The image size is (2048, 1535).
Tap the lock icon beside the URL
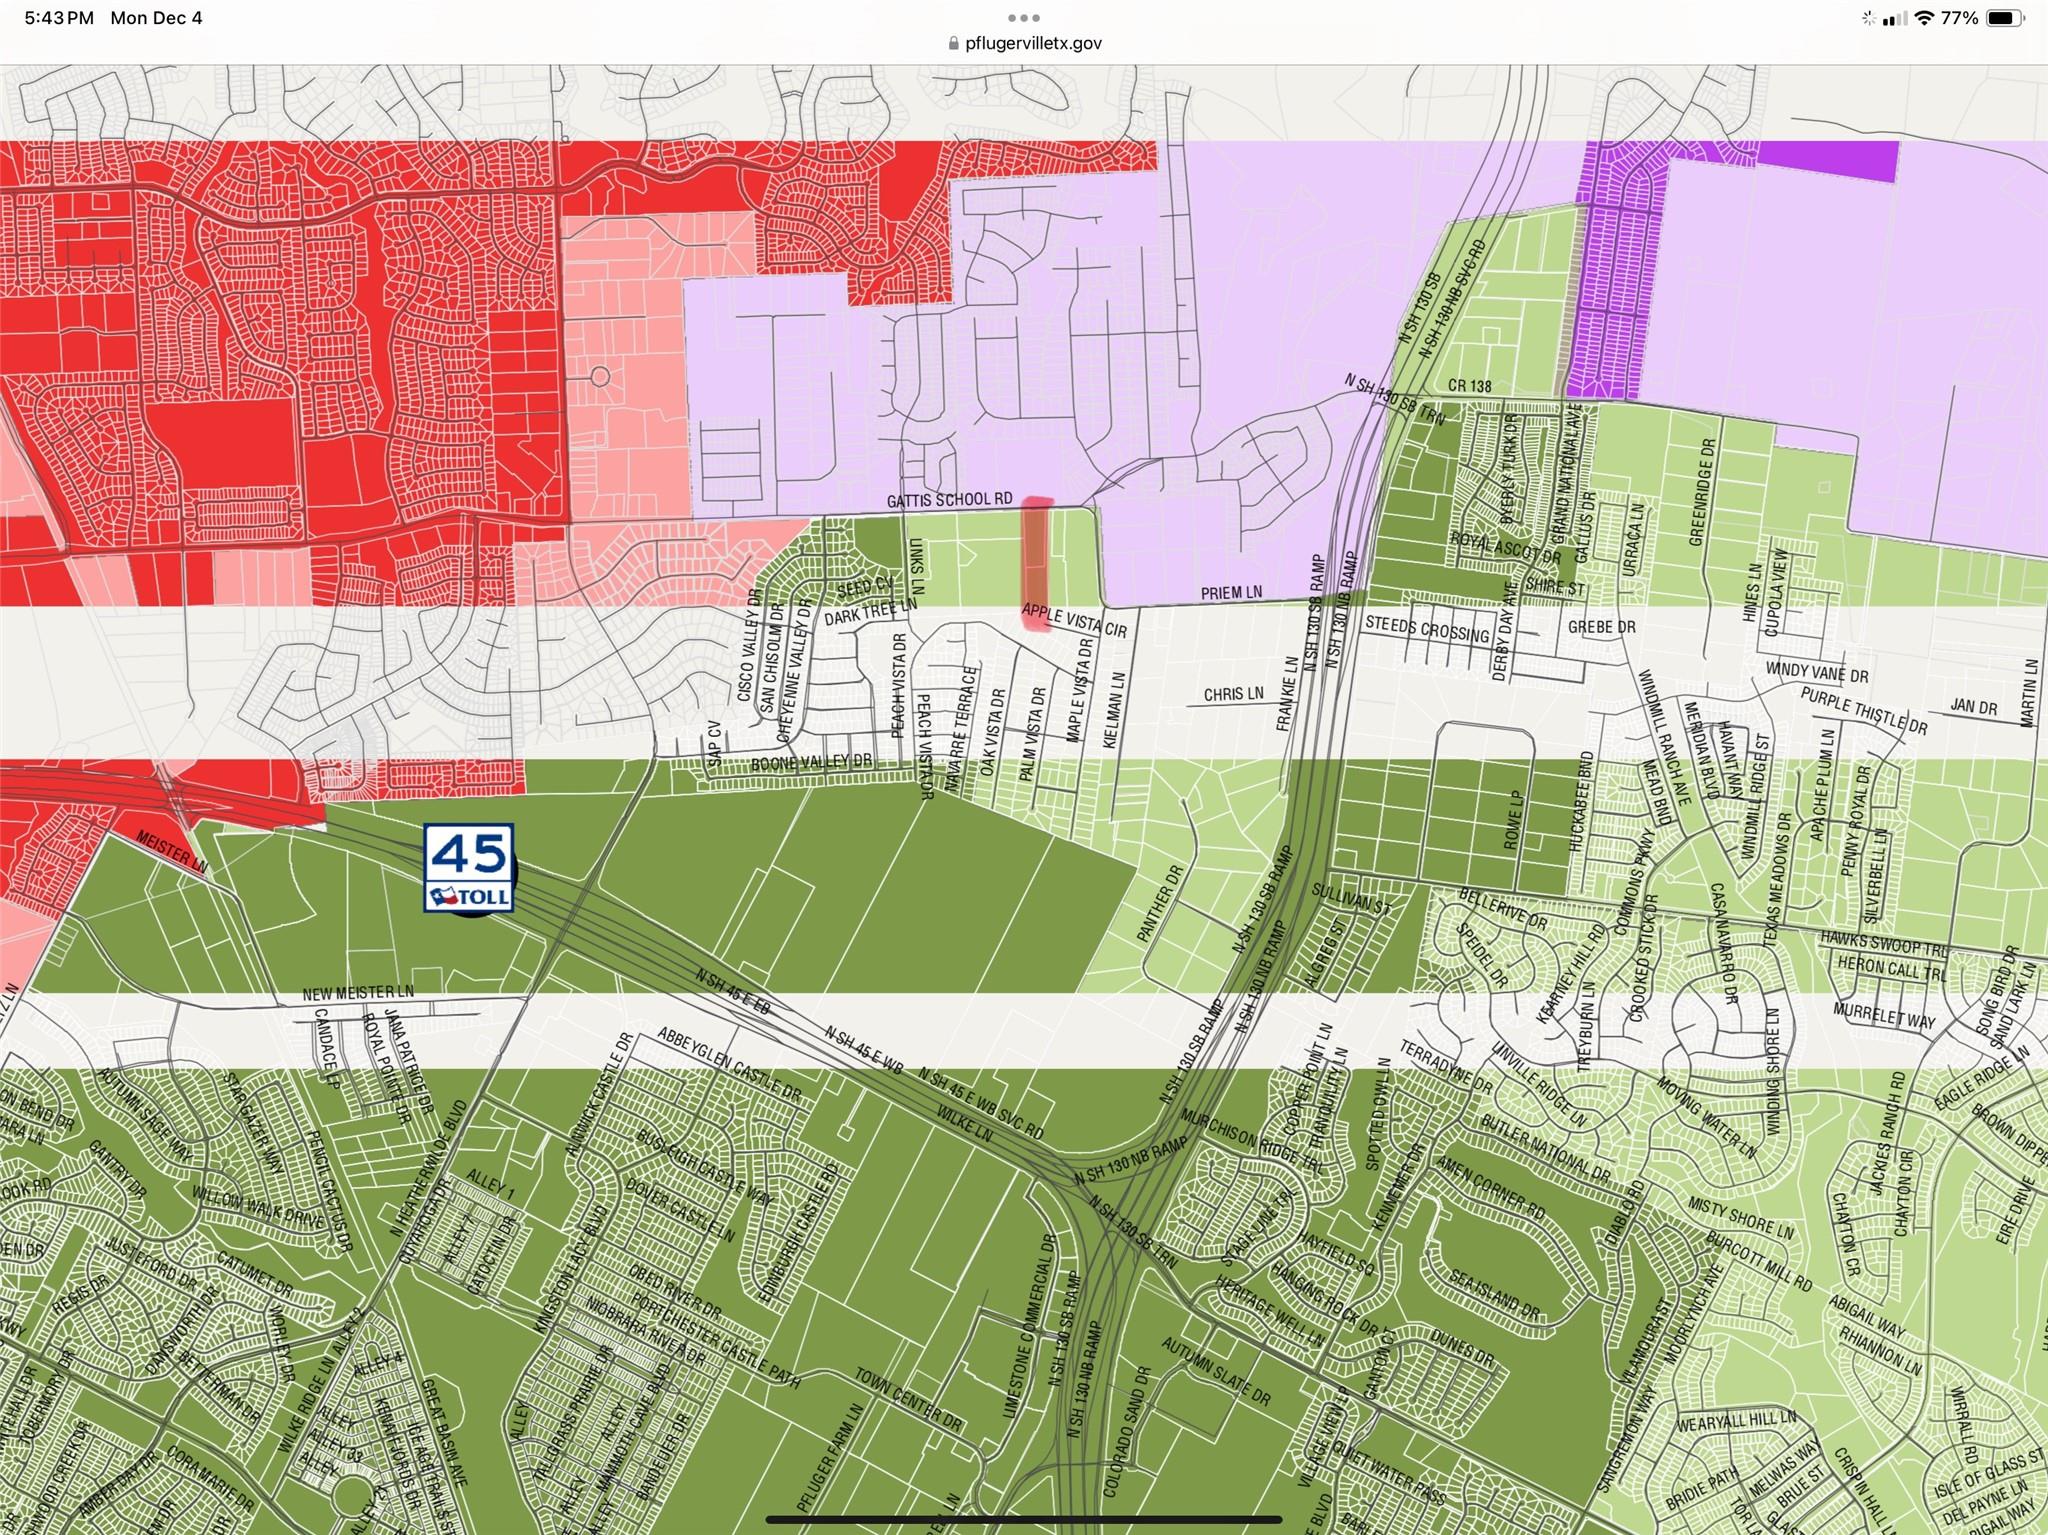(952, 43)
